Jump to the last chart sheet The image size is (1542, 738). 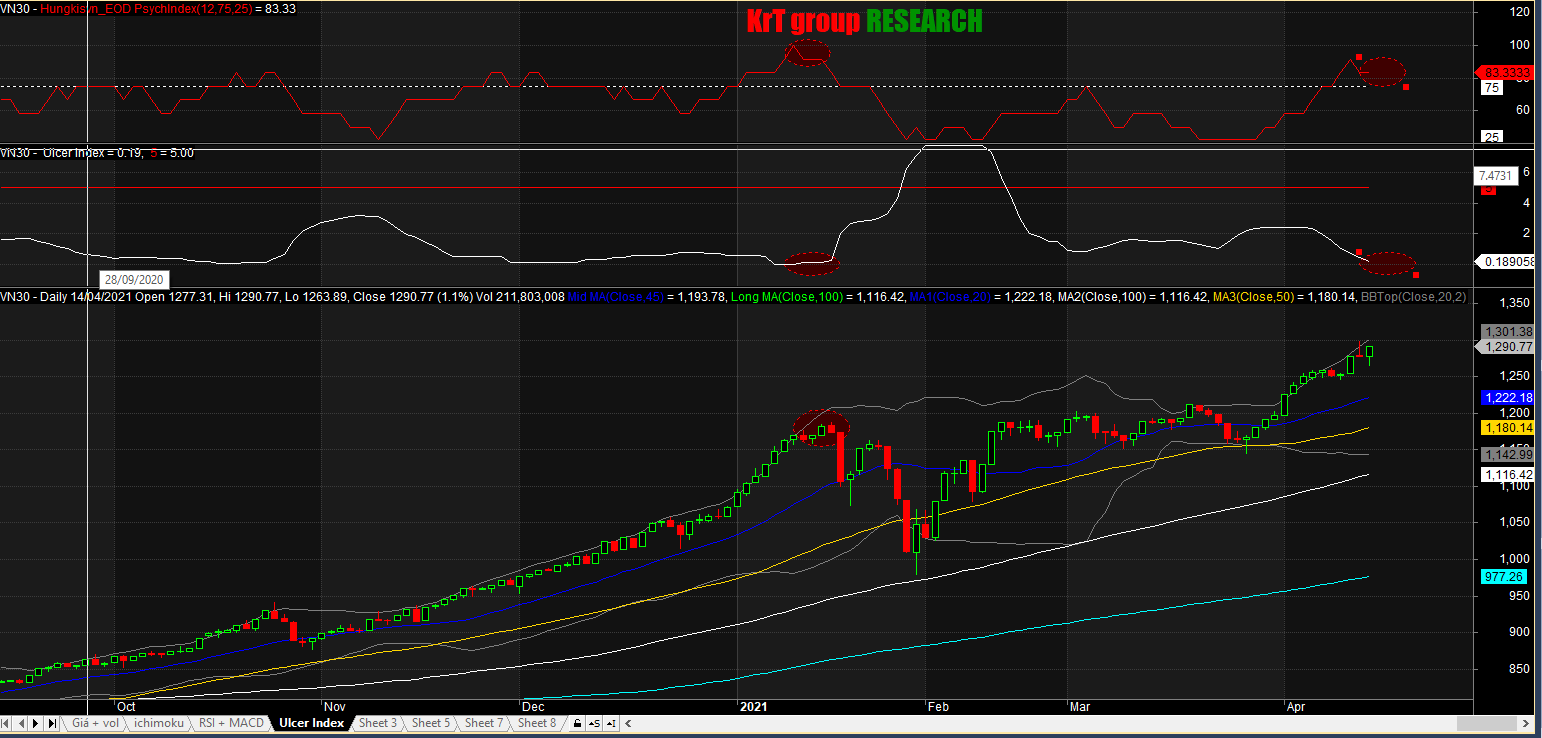click(50, 723)
